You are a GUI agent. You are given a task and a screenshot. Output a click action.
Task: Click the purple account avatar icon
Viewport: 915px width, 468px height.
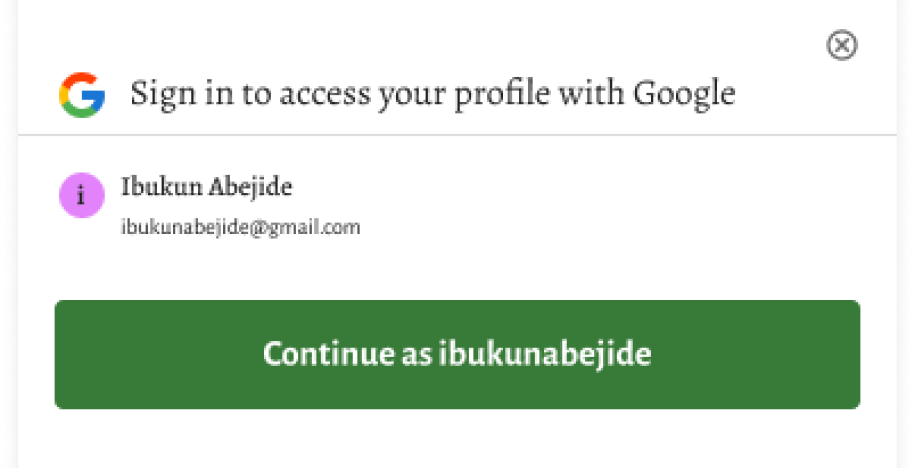coord(82,193)
